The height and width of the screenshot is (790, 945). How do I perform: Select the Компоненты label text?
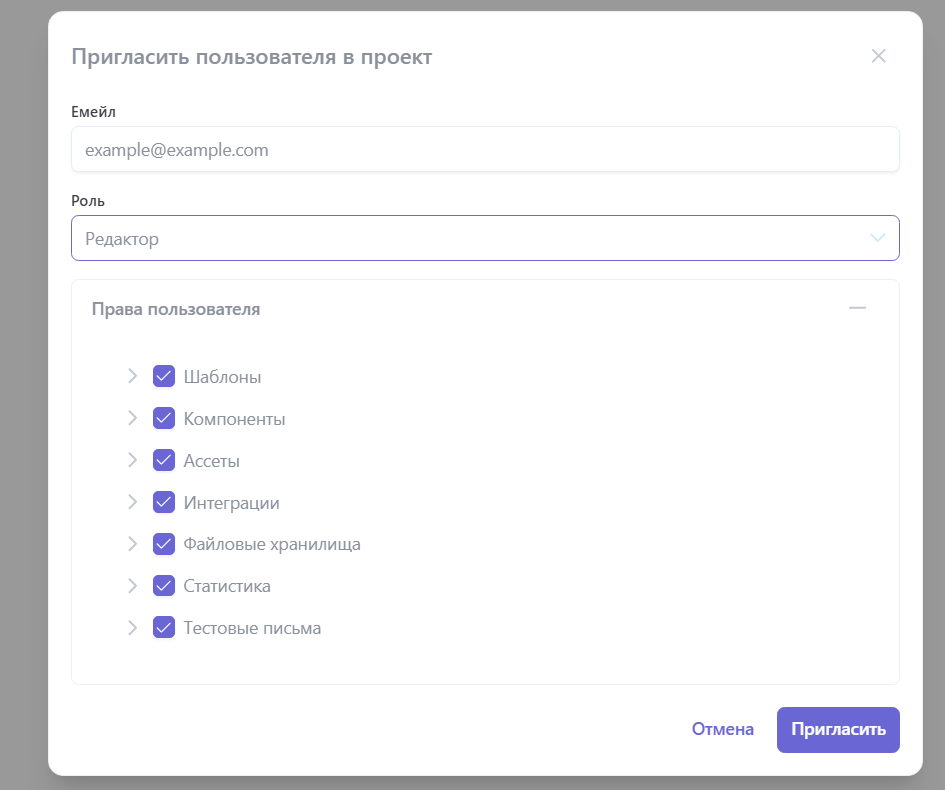pos(234,419)
